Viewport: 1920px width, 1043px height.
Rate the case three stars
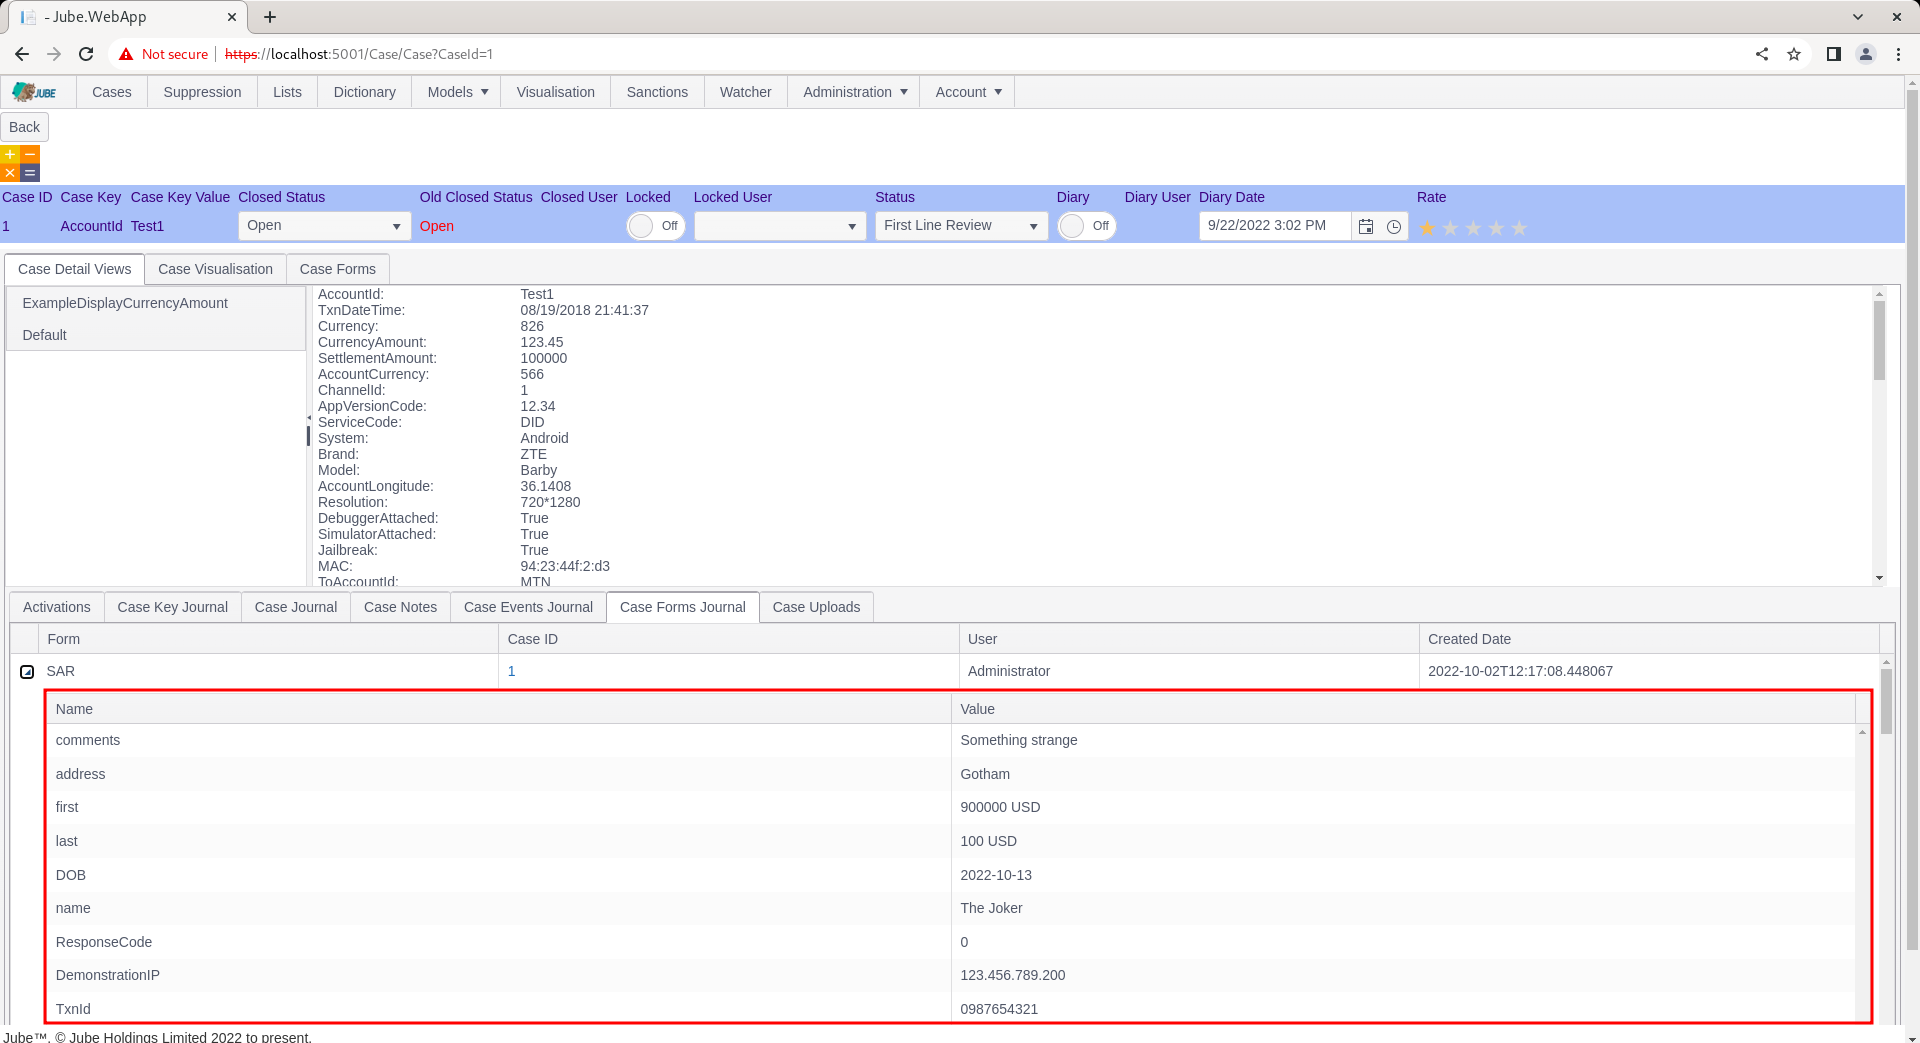tap(1473, 228)
